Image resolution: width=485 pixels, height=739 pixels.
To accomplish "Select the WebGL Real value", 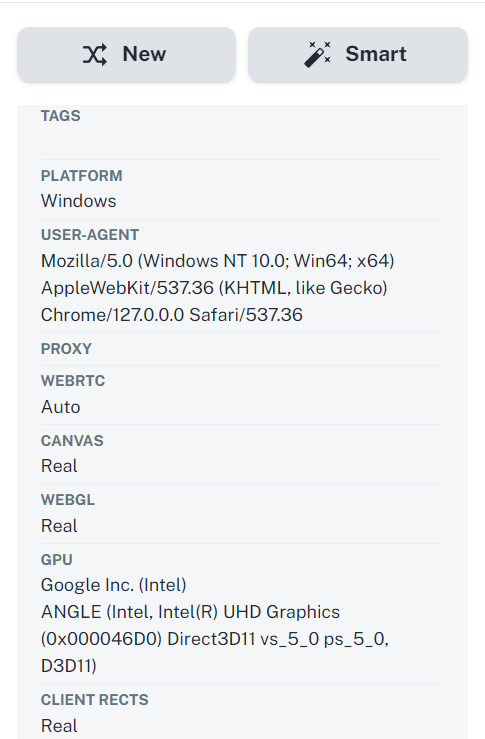I will [x=59, y=526].
